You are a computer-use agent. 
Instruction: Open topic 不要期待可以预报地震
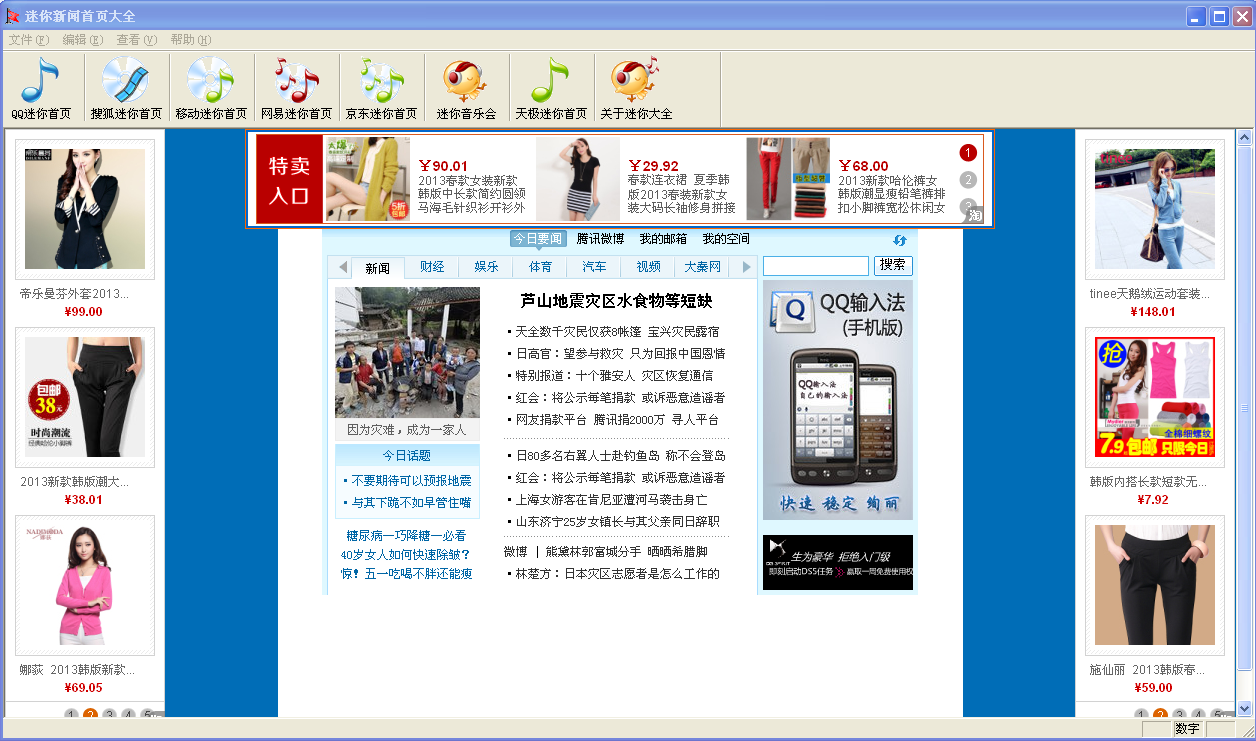click(x=411, y=480)
